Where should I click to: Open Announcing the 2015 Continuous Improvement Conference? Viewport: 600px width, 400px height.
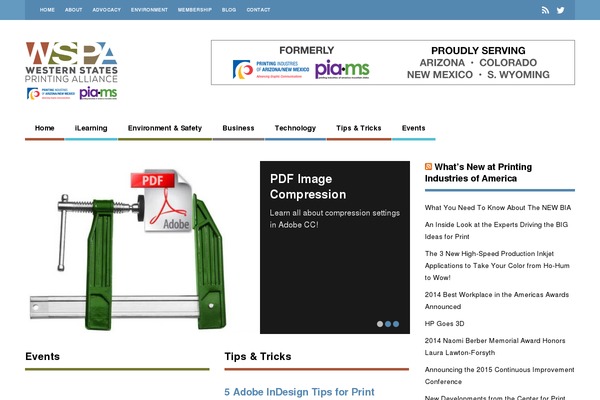(x=499, y=376)
